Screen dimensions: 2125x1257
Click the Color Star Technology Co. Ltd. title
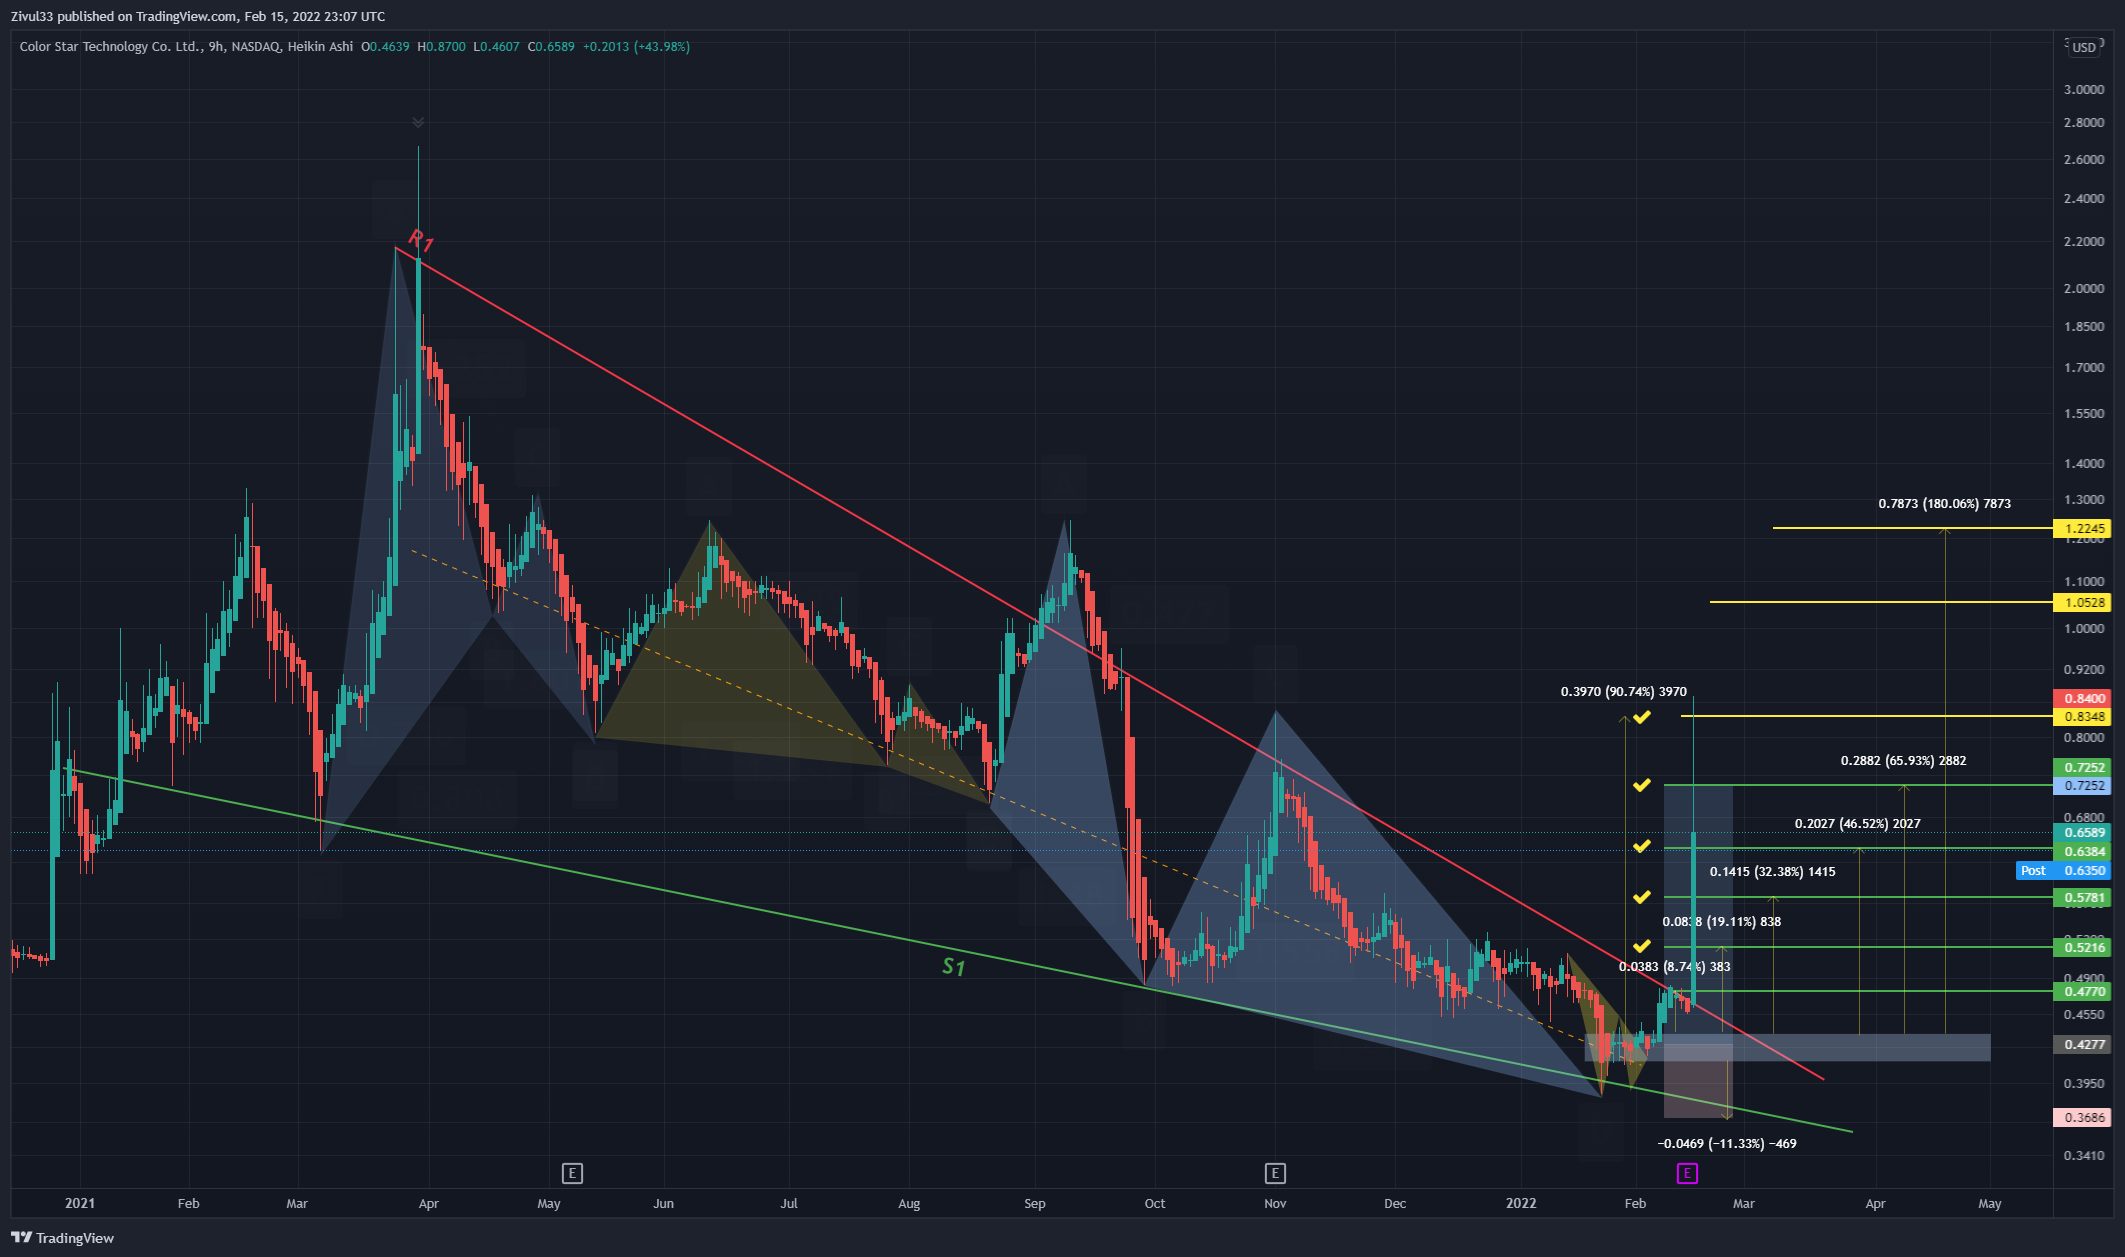coord(110,47)
